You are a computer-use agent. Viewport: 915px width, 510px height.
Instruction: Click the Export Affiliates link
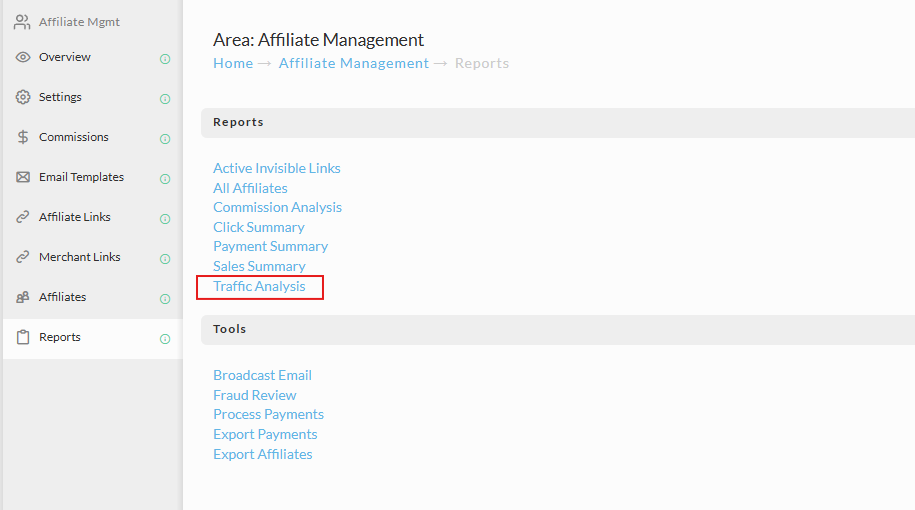click(x=263, y=454)
